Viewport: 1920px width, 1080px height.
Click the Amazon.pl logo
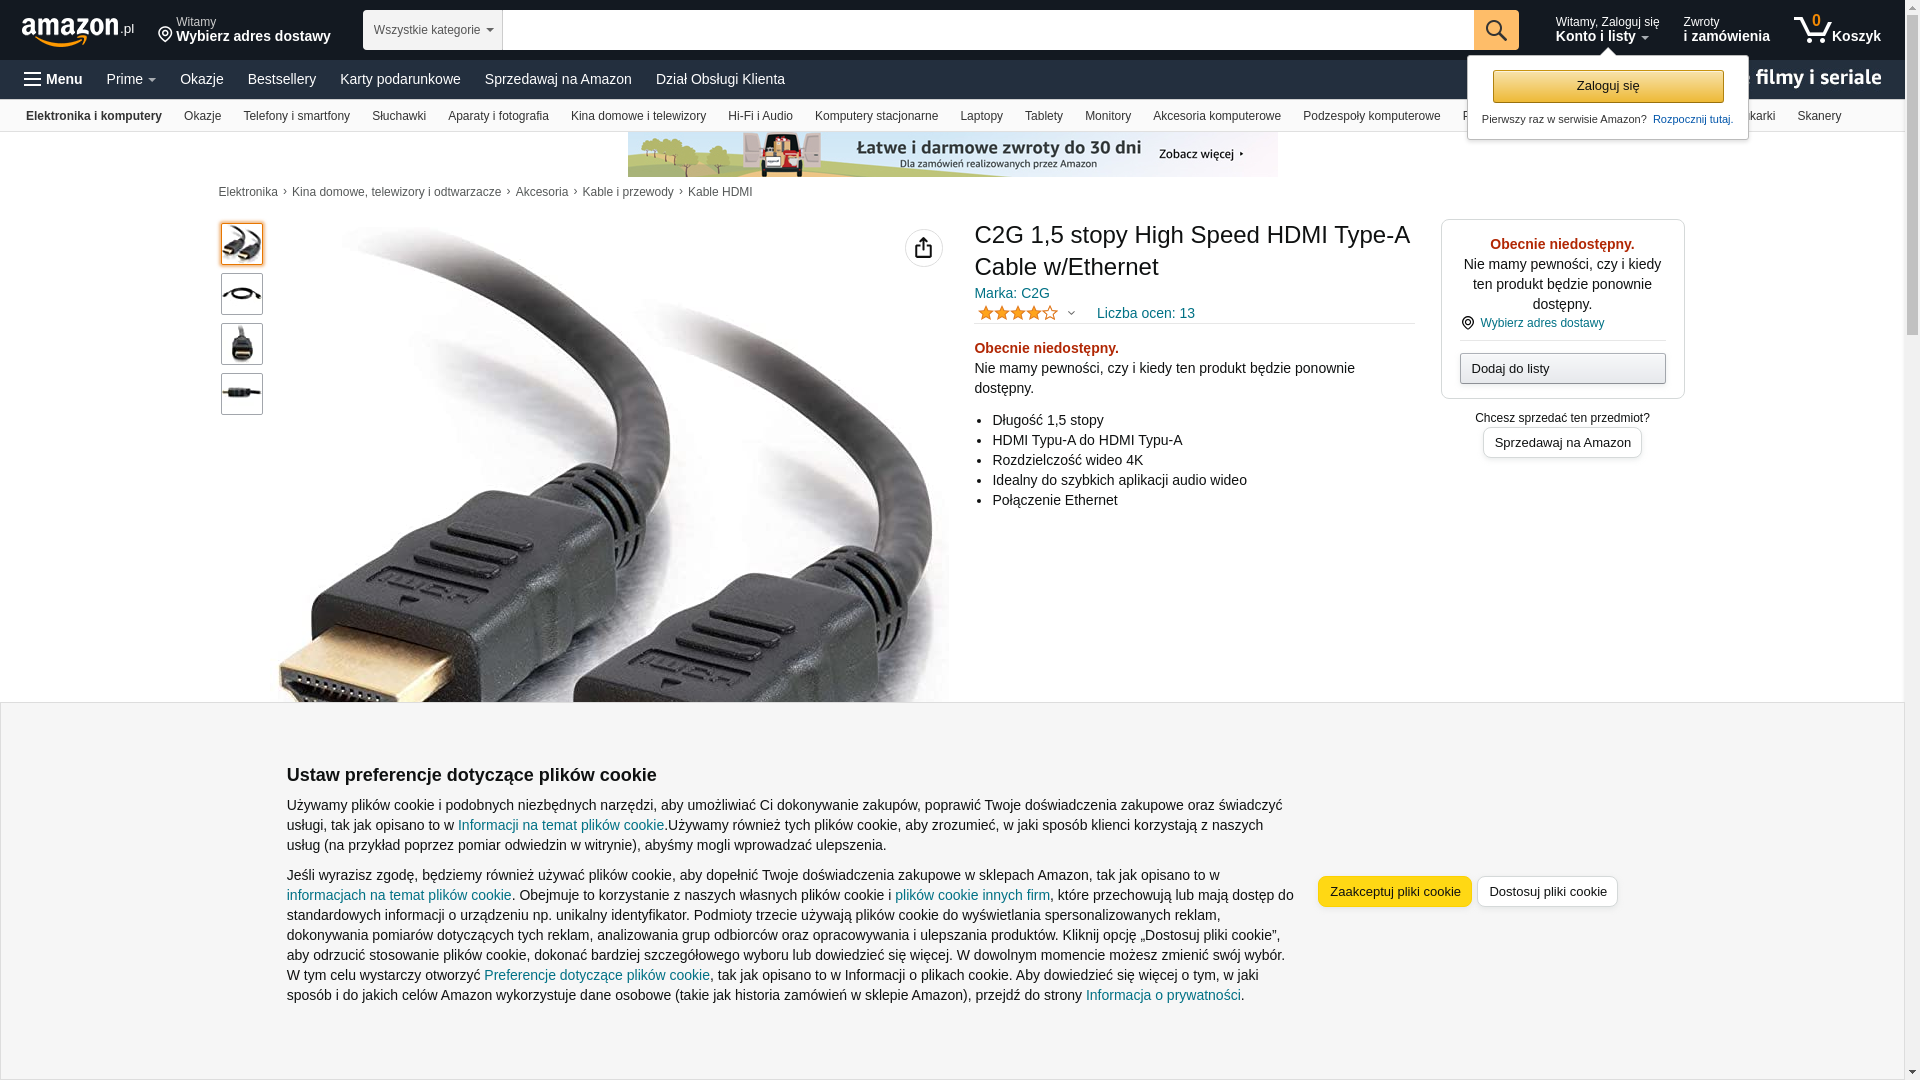click(78, 31)
